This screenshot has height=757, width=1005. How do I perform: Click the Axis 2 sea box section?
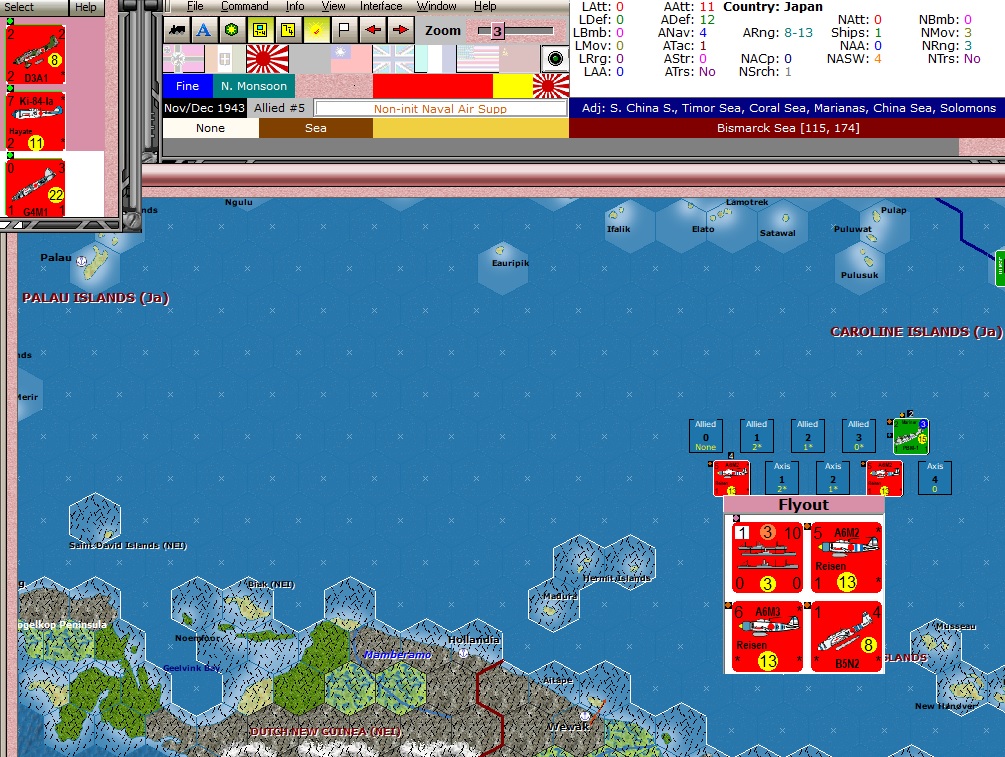(833, 478)
